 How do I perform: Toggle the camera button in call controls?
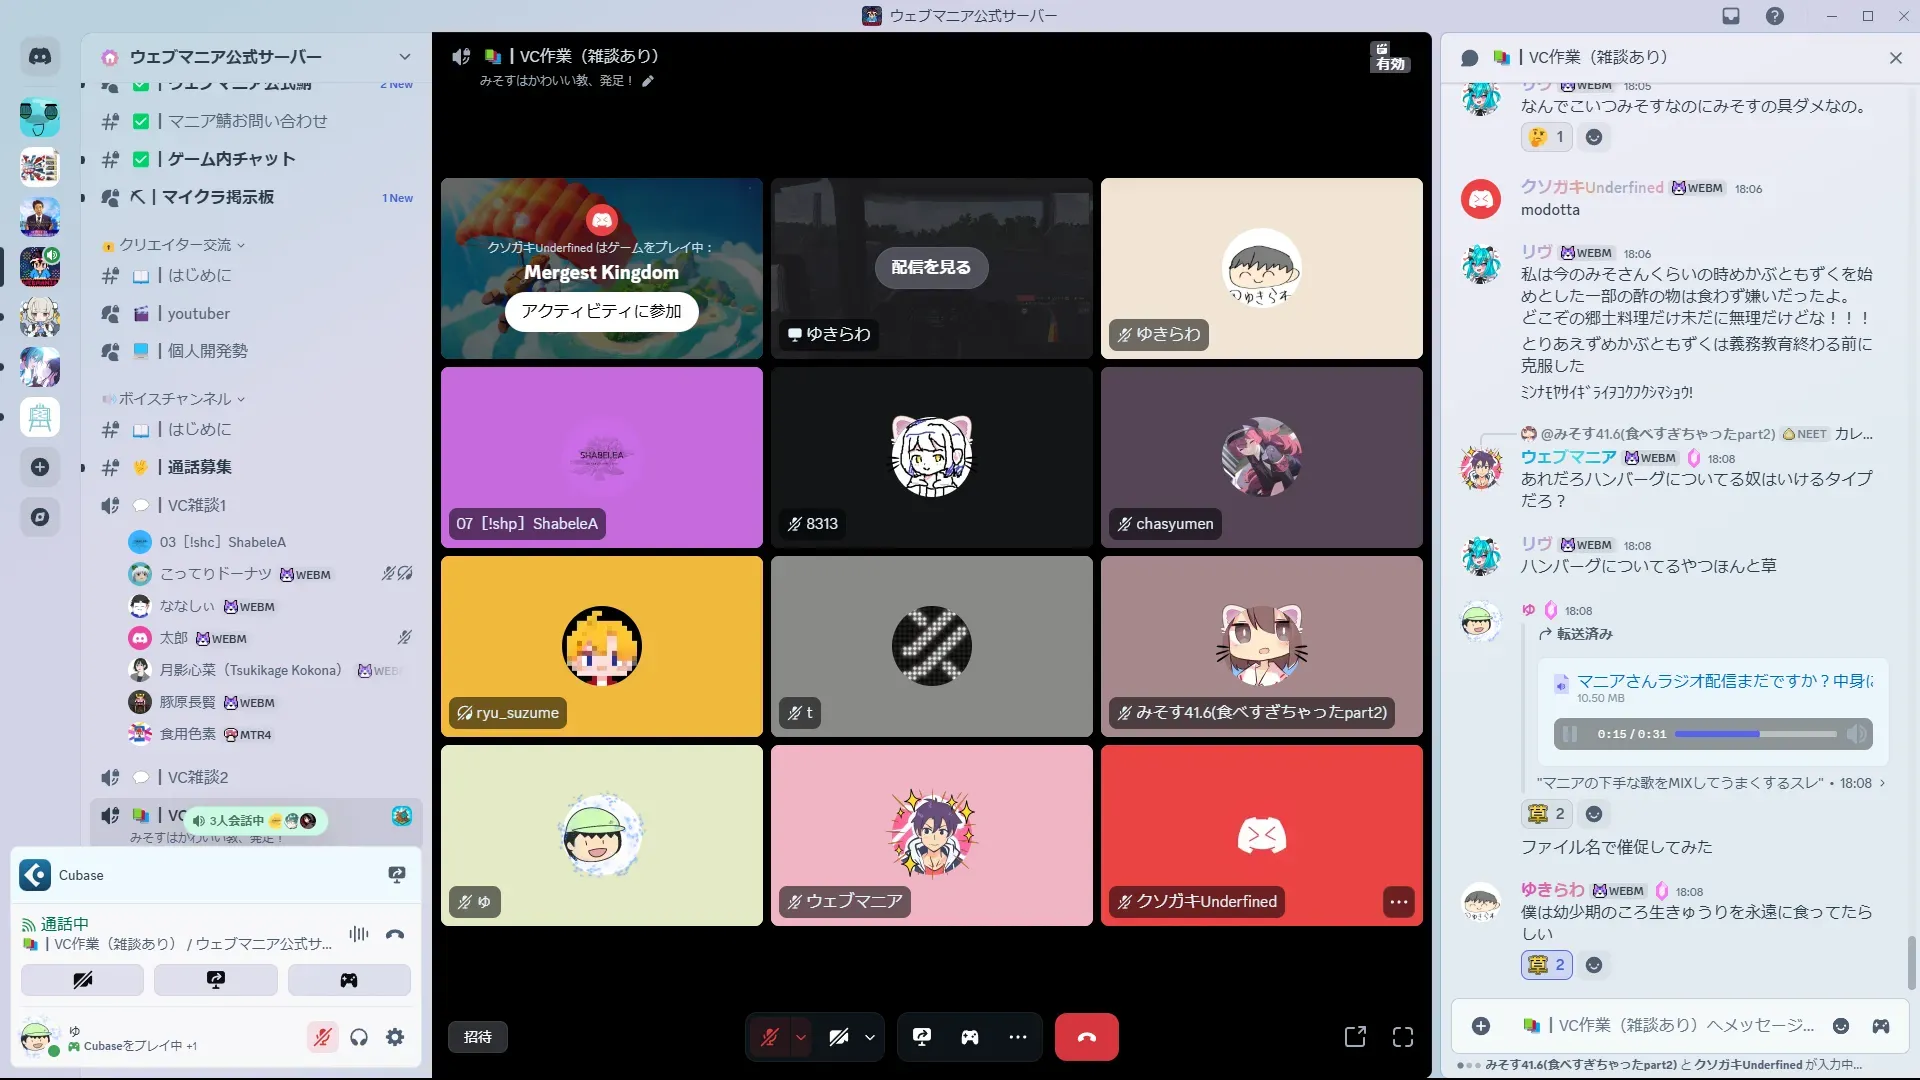[x=838, y=1037]
